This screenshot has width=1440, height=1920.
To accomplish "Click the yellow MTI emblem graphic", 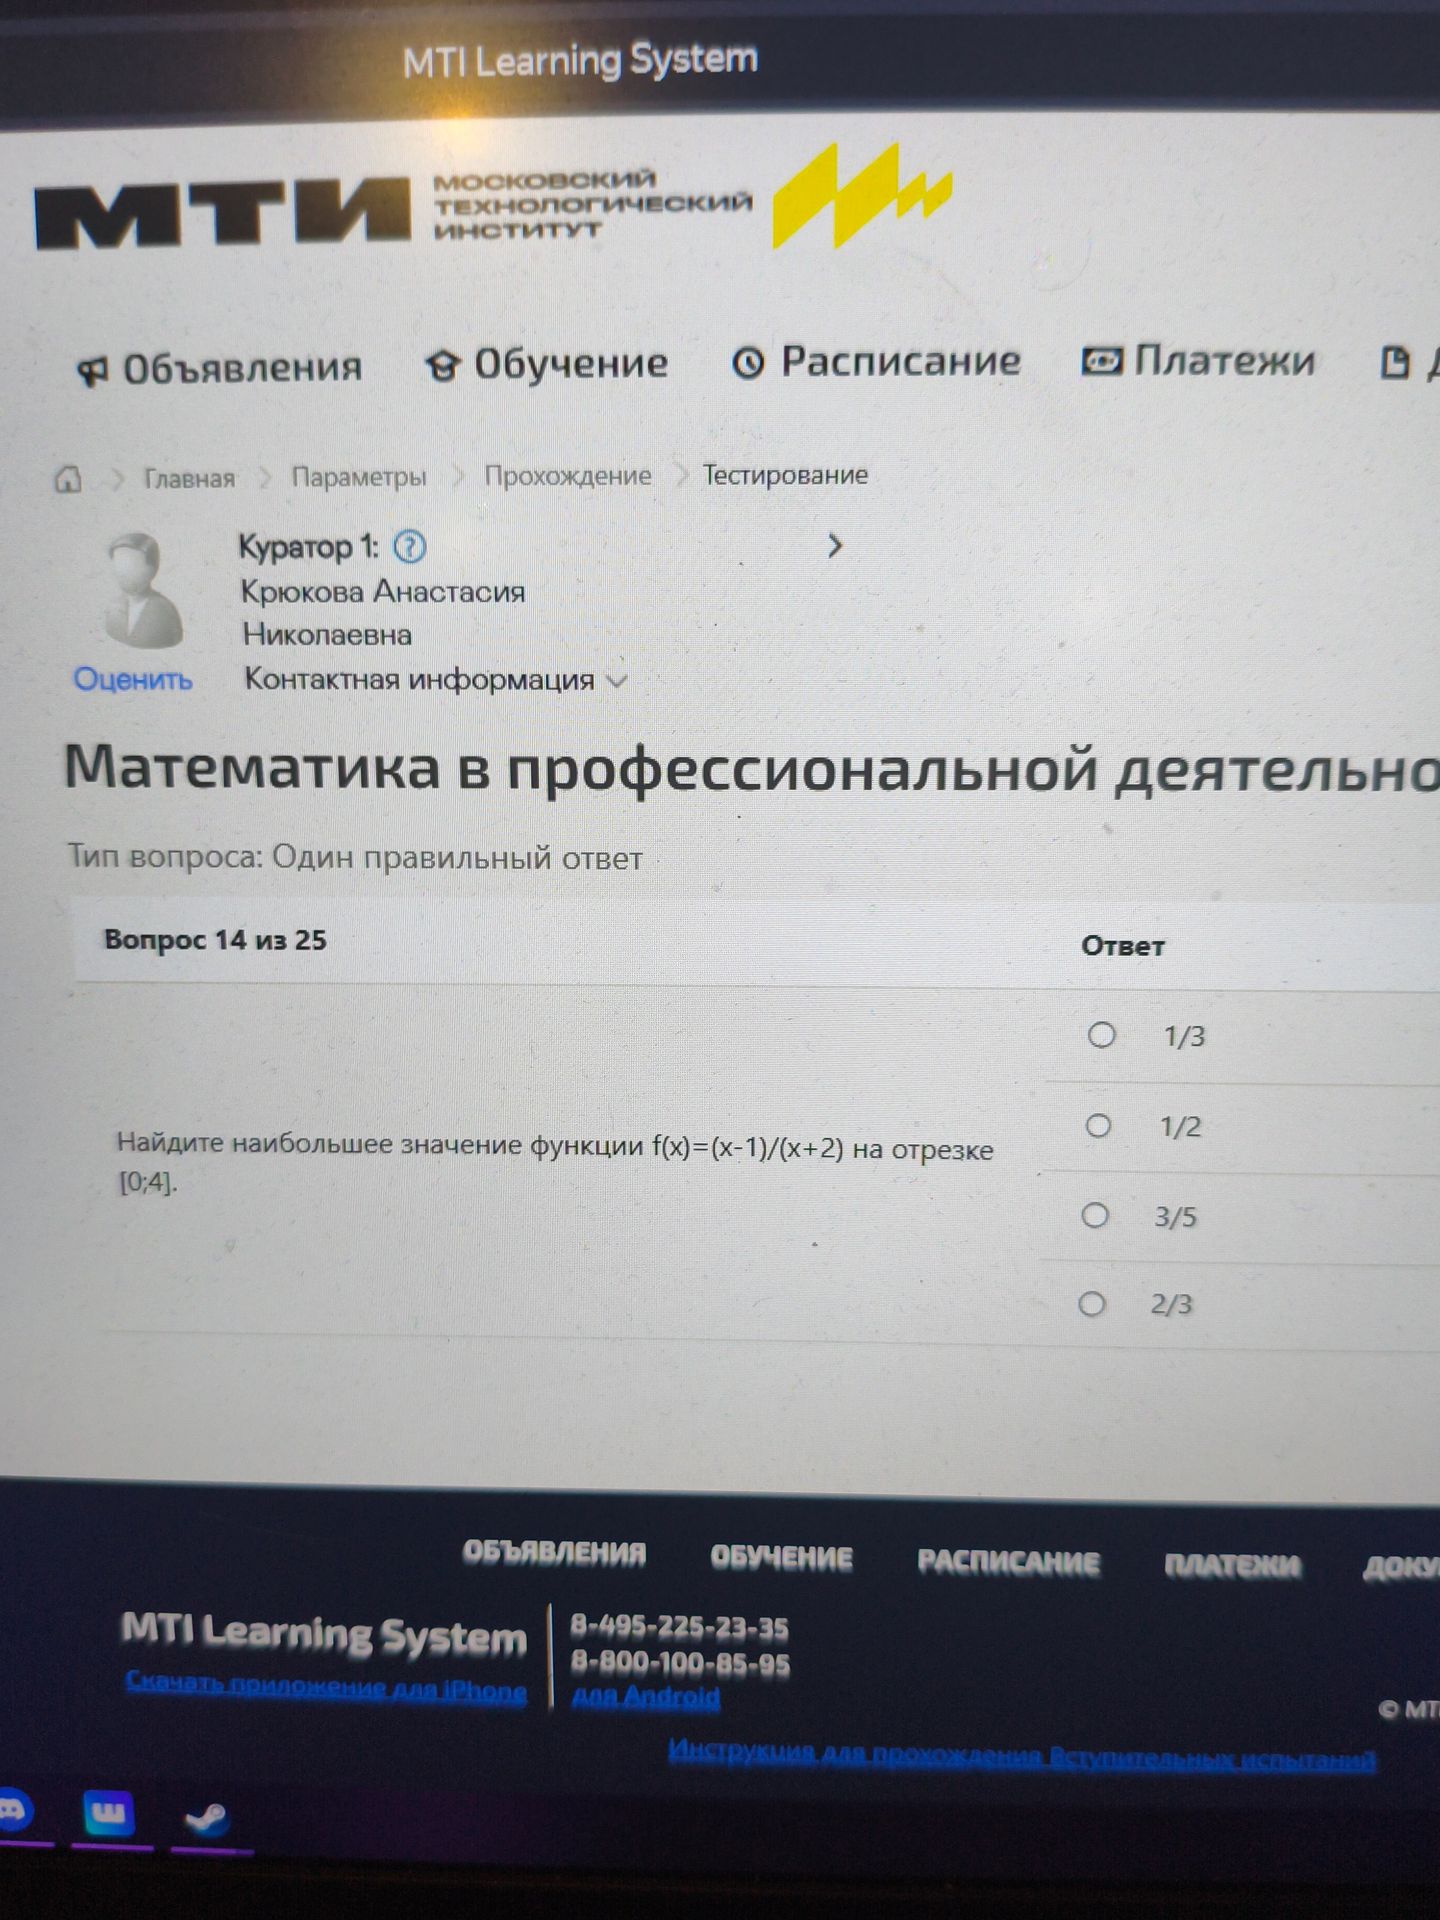I will click(x=860, y=194).
